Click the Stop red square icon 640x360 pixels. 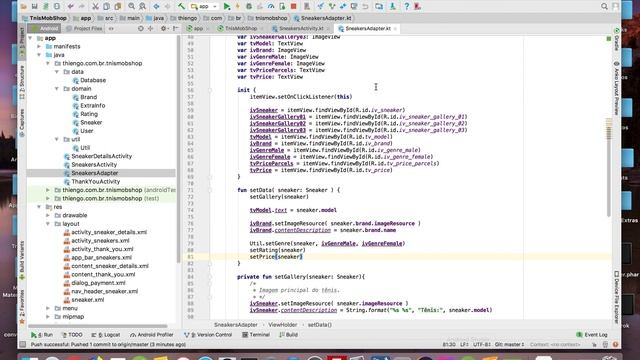point(293,7)
